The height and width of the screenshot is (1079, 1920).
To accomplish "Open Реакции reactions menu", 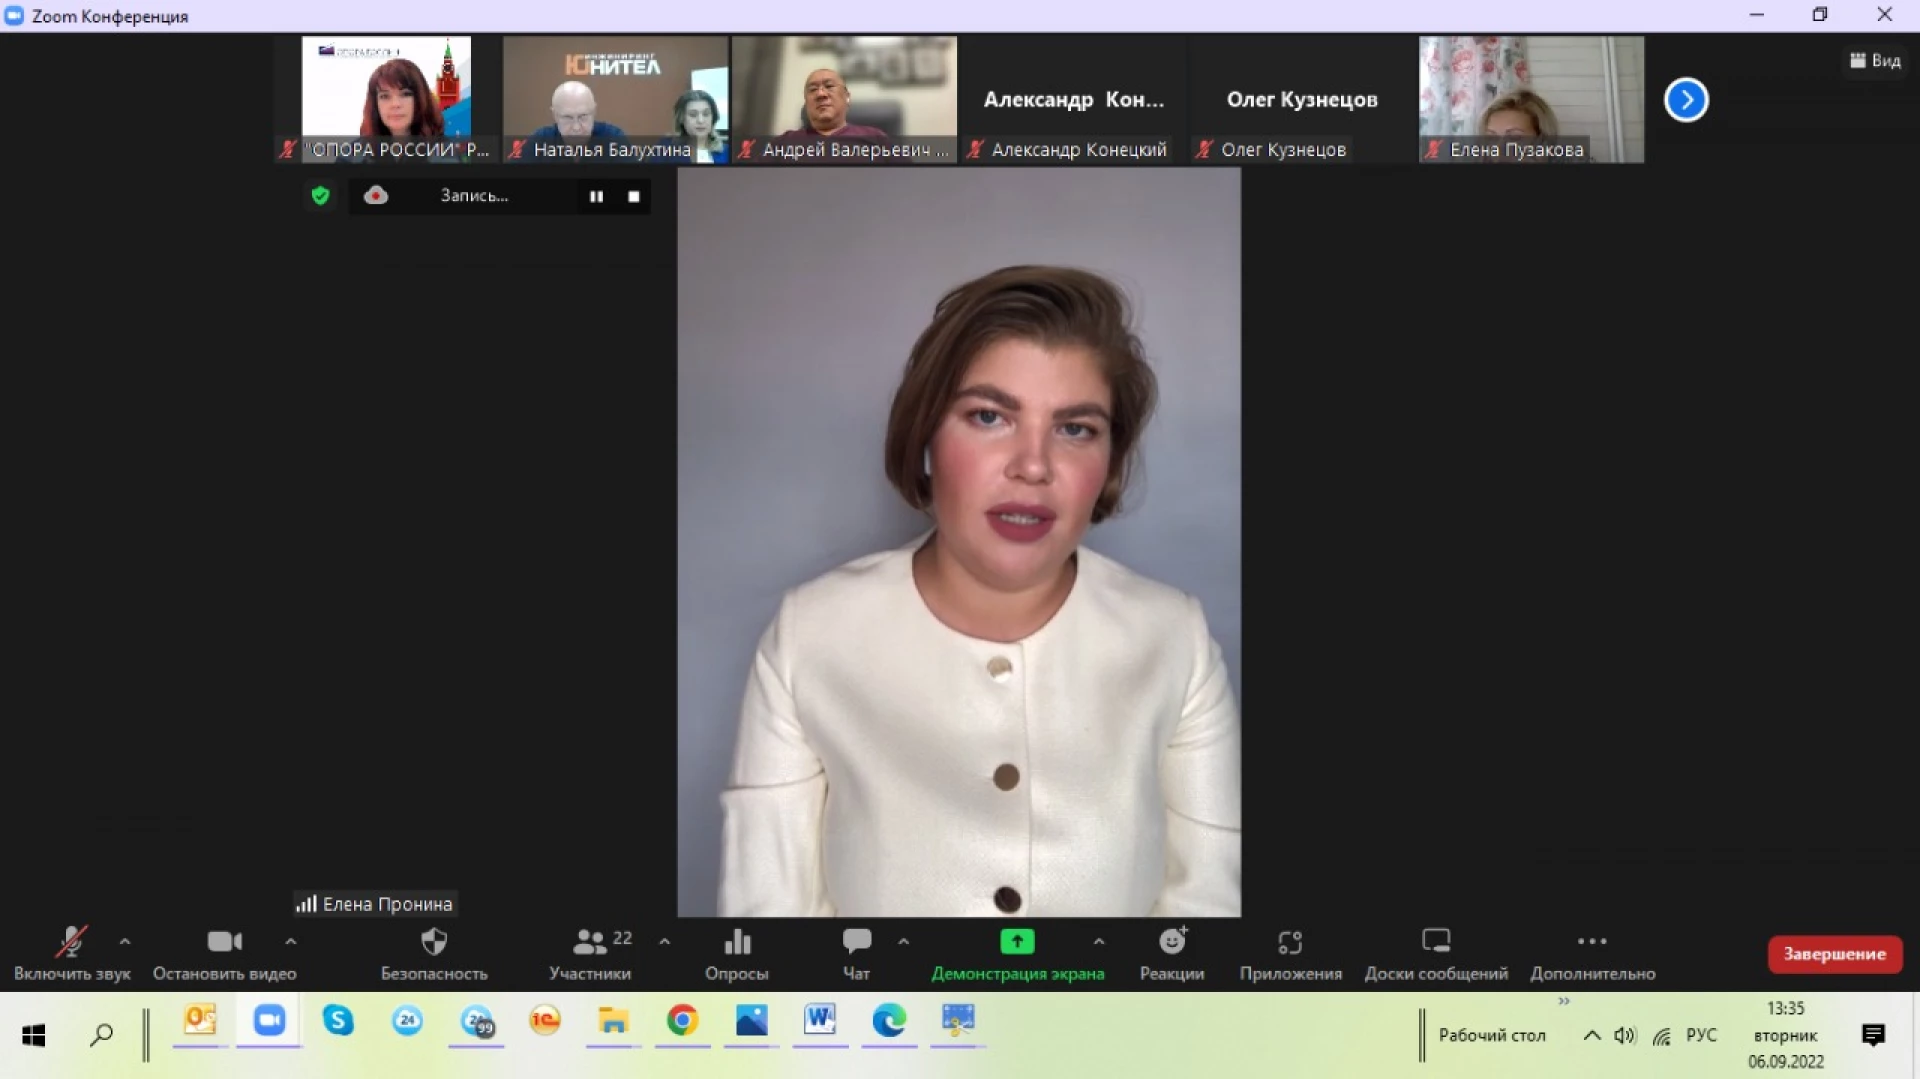I will click(x=1172, y=954).
